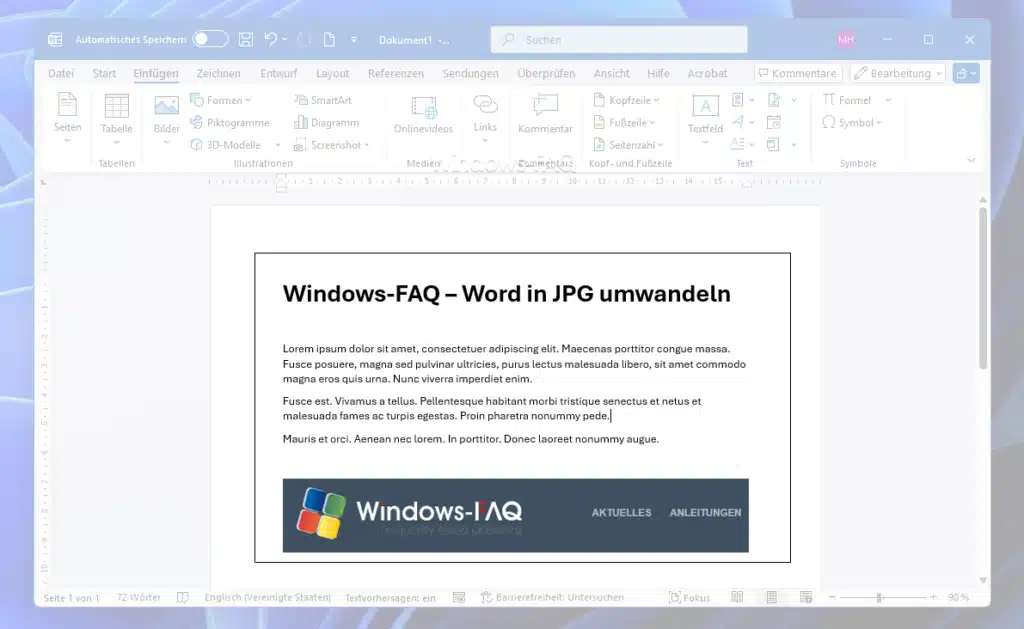
Task: Click the Suchen search field
Action: pyautogui.click(x=619, y=39)
